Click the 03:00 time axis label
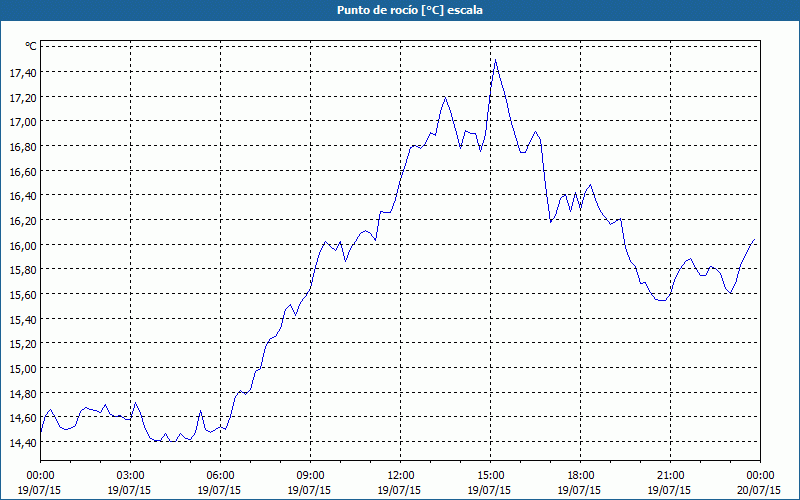This screenshot has height=500, width=800. (x=131, y=476)
